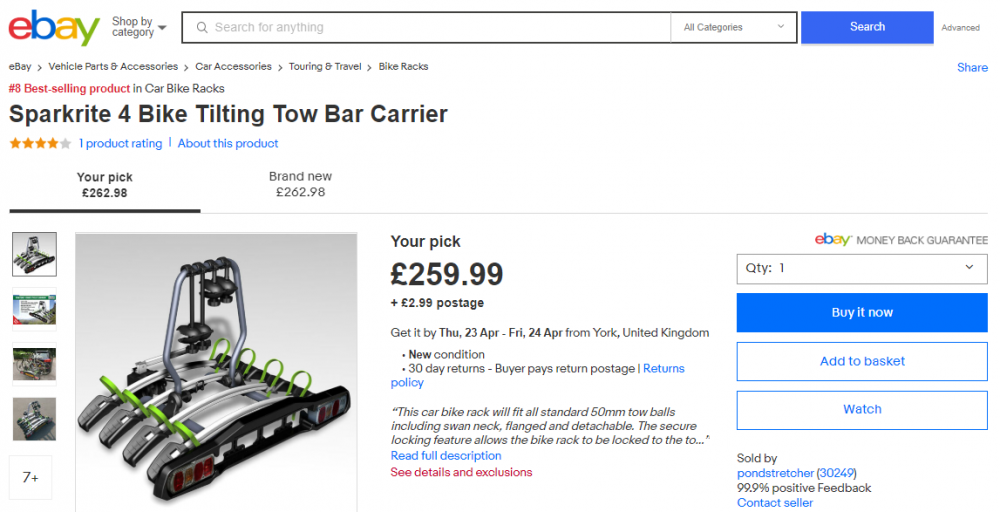Select the fourth product thumbnail photo
This screenshot has width=1000, height=512.
34,419
